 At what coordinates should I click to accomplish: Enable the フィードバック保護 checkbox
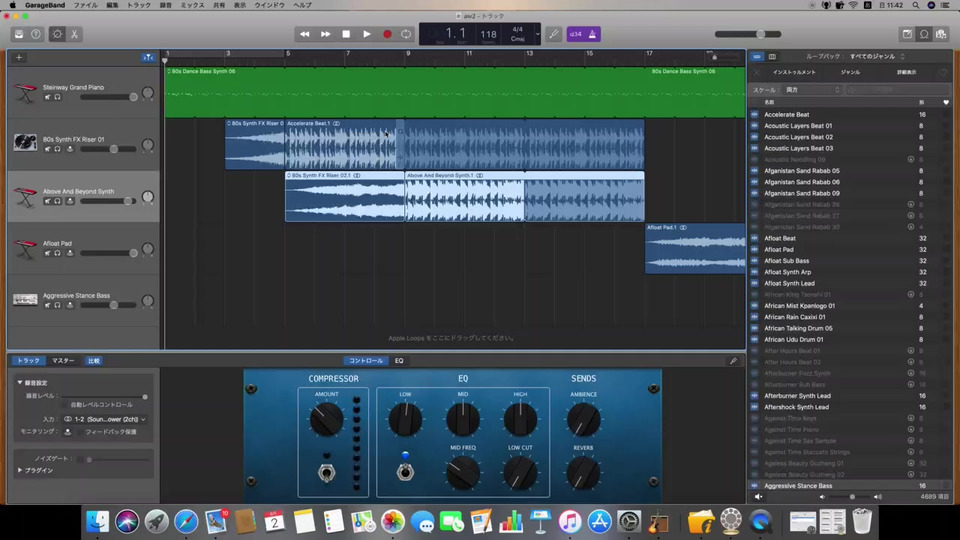coord(80,432)
